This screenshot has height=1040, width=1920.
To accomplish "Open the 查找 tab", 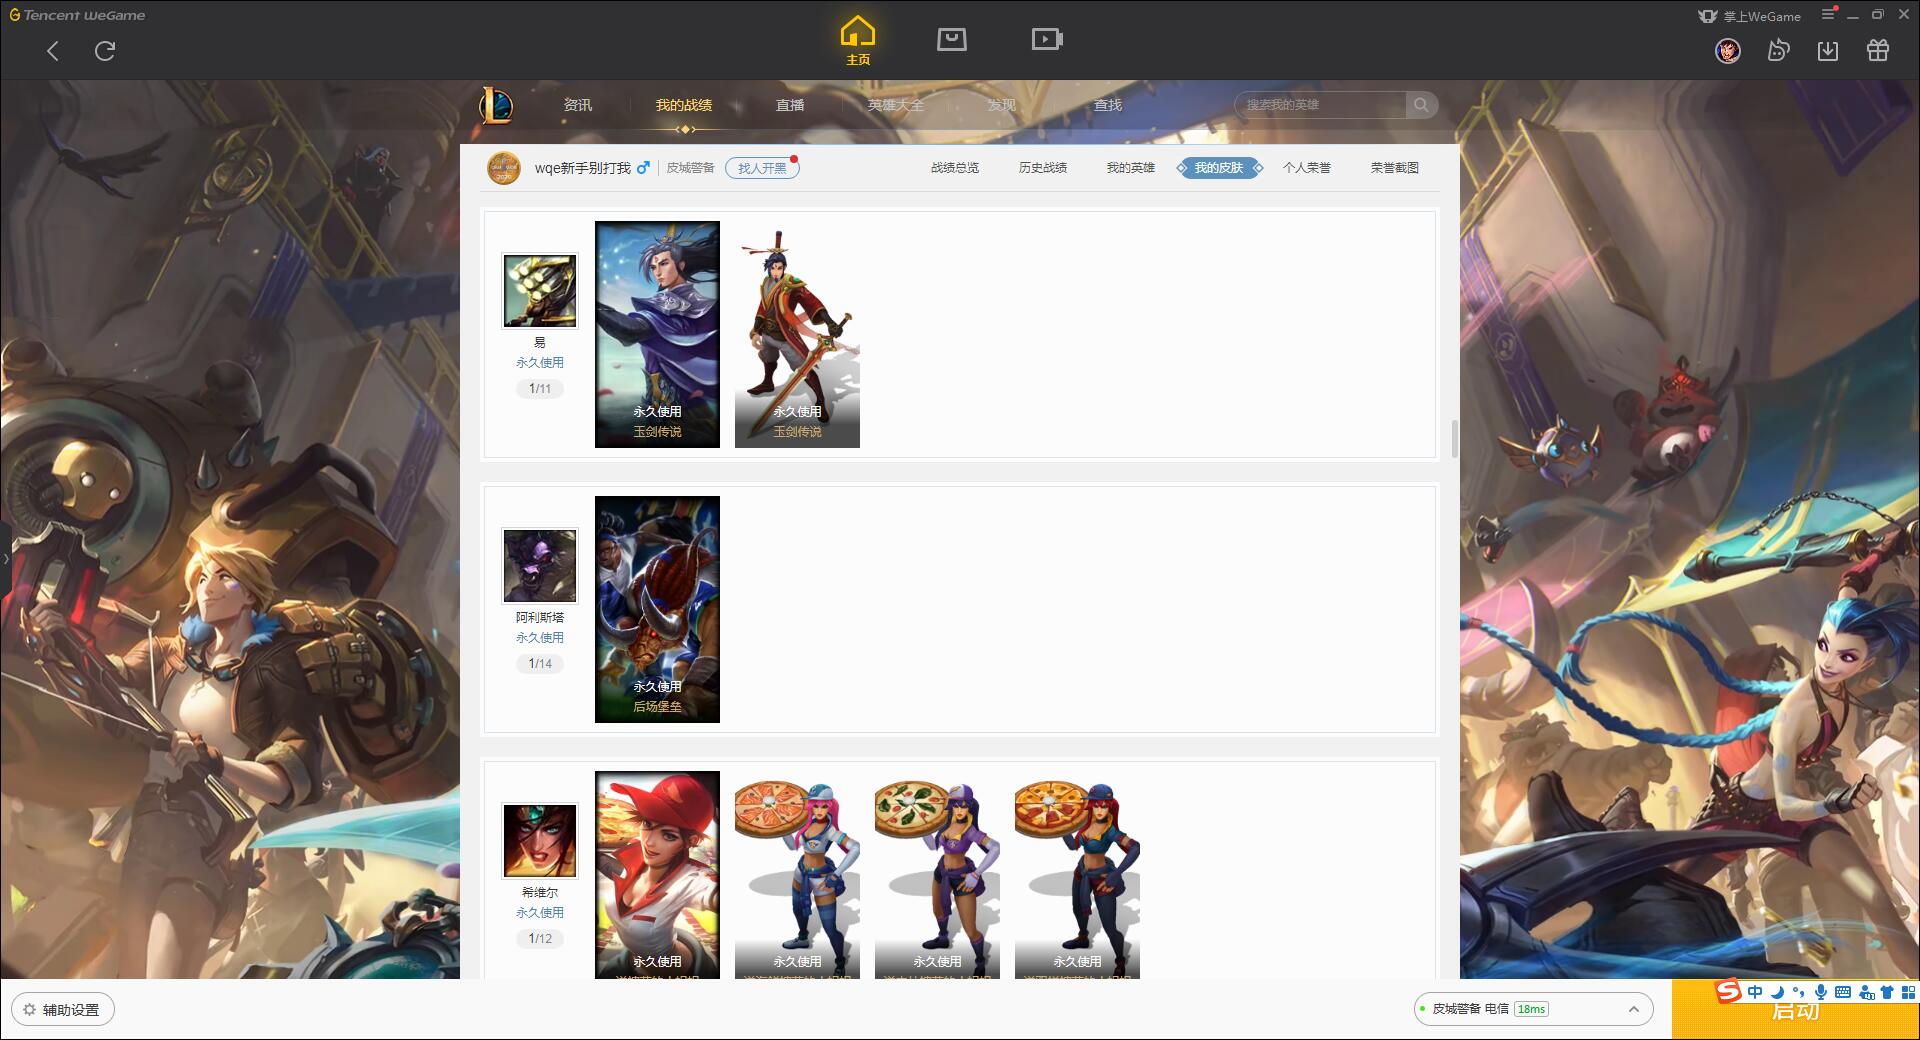I will pos(1108,105).
